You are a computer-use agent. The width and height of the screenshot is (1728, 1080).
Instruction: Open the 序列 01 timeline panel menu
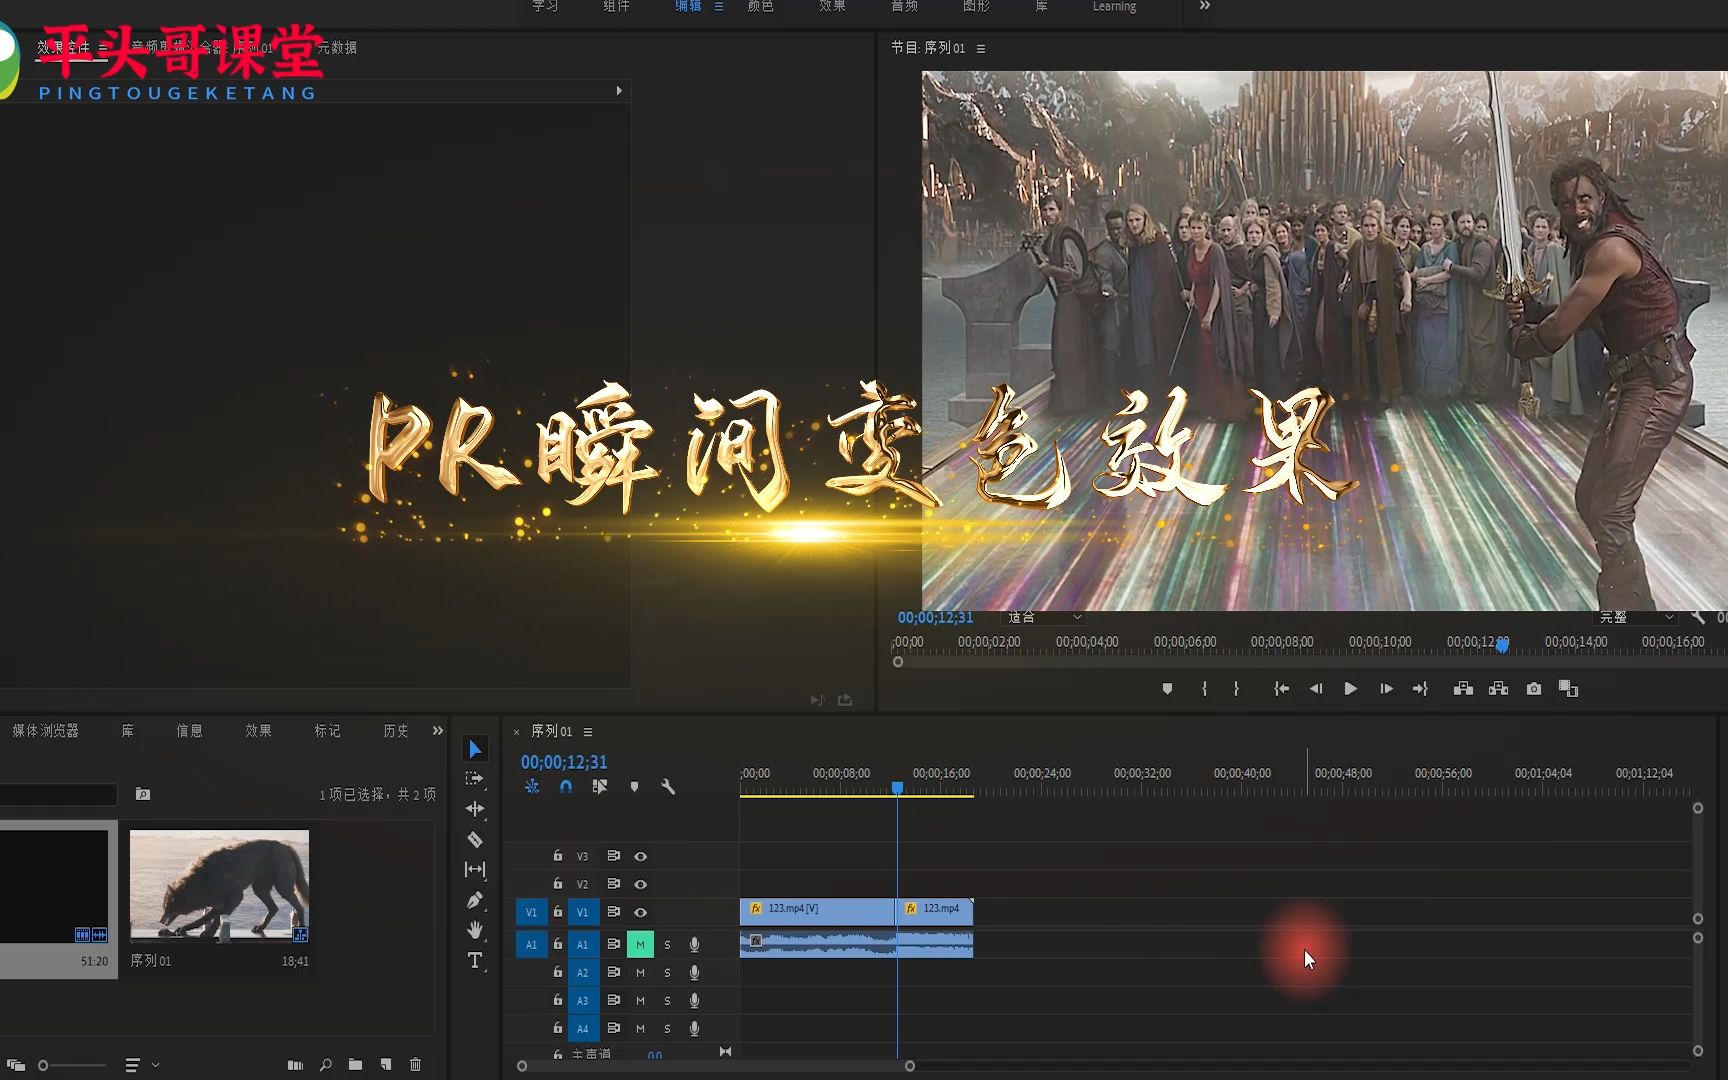pos(588,732)
